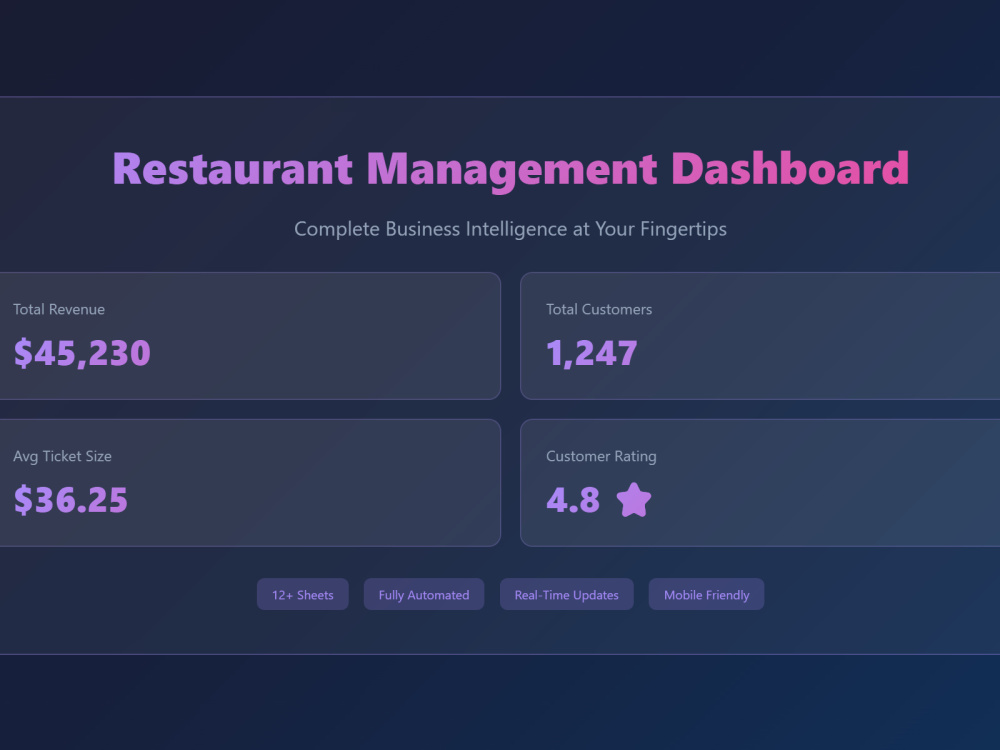Click the Avg Ticket Size label
The image size is (1000, 750).
point(62,456)
